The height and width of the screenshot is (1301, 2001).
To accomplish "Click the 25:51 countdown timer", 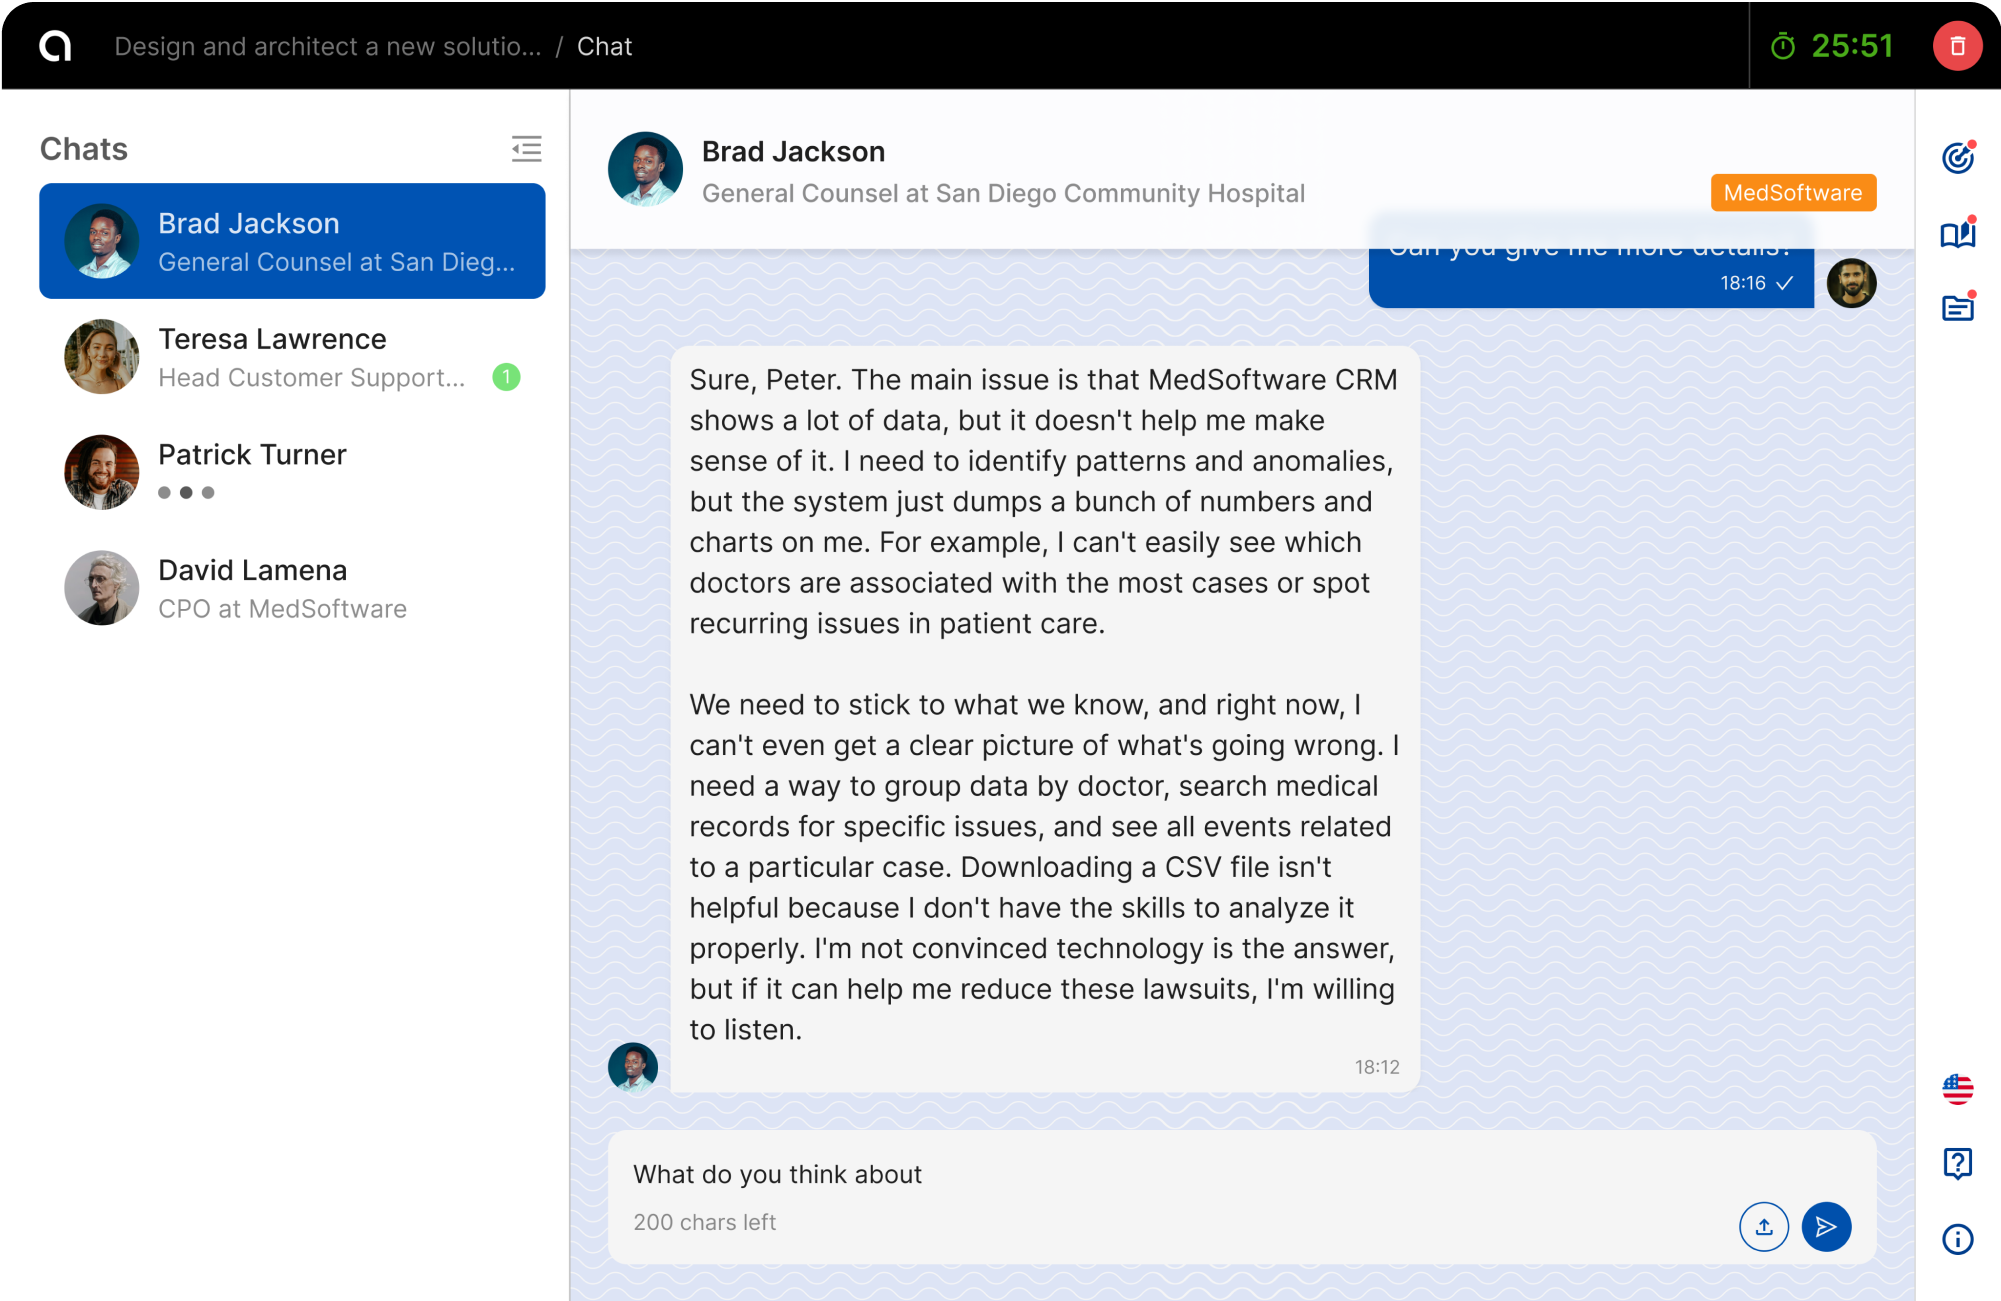I will tap(1852, 46).
